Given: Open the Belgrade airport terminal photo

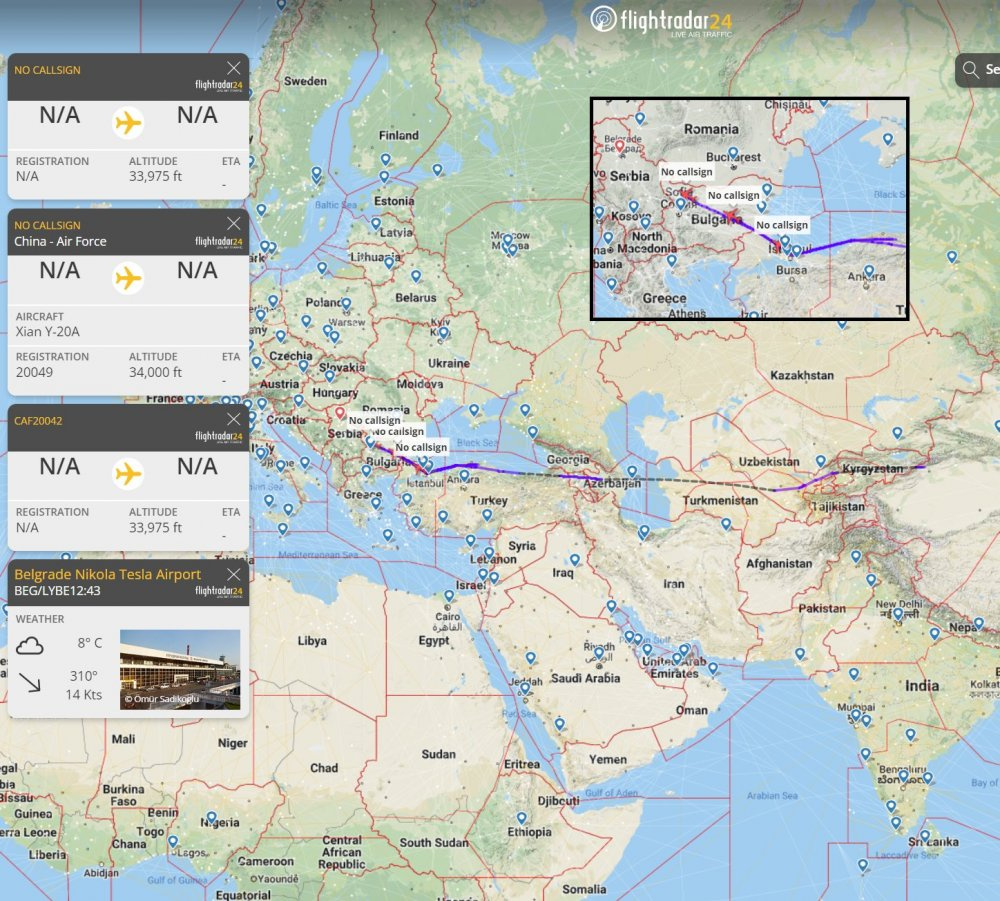Looking at the screenshot, I should click(x=180, y=669).
